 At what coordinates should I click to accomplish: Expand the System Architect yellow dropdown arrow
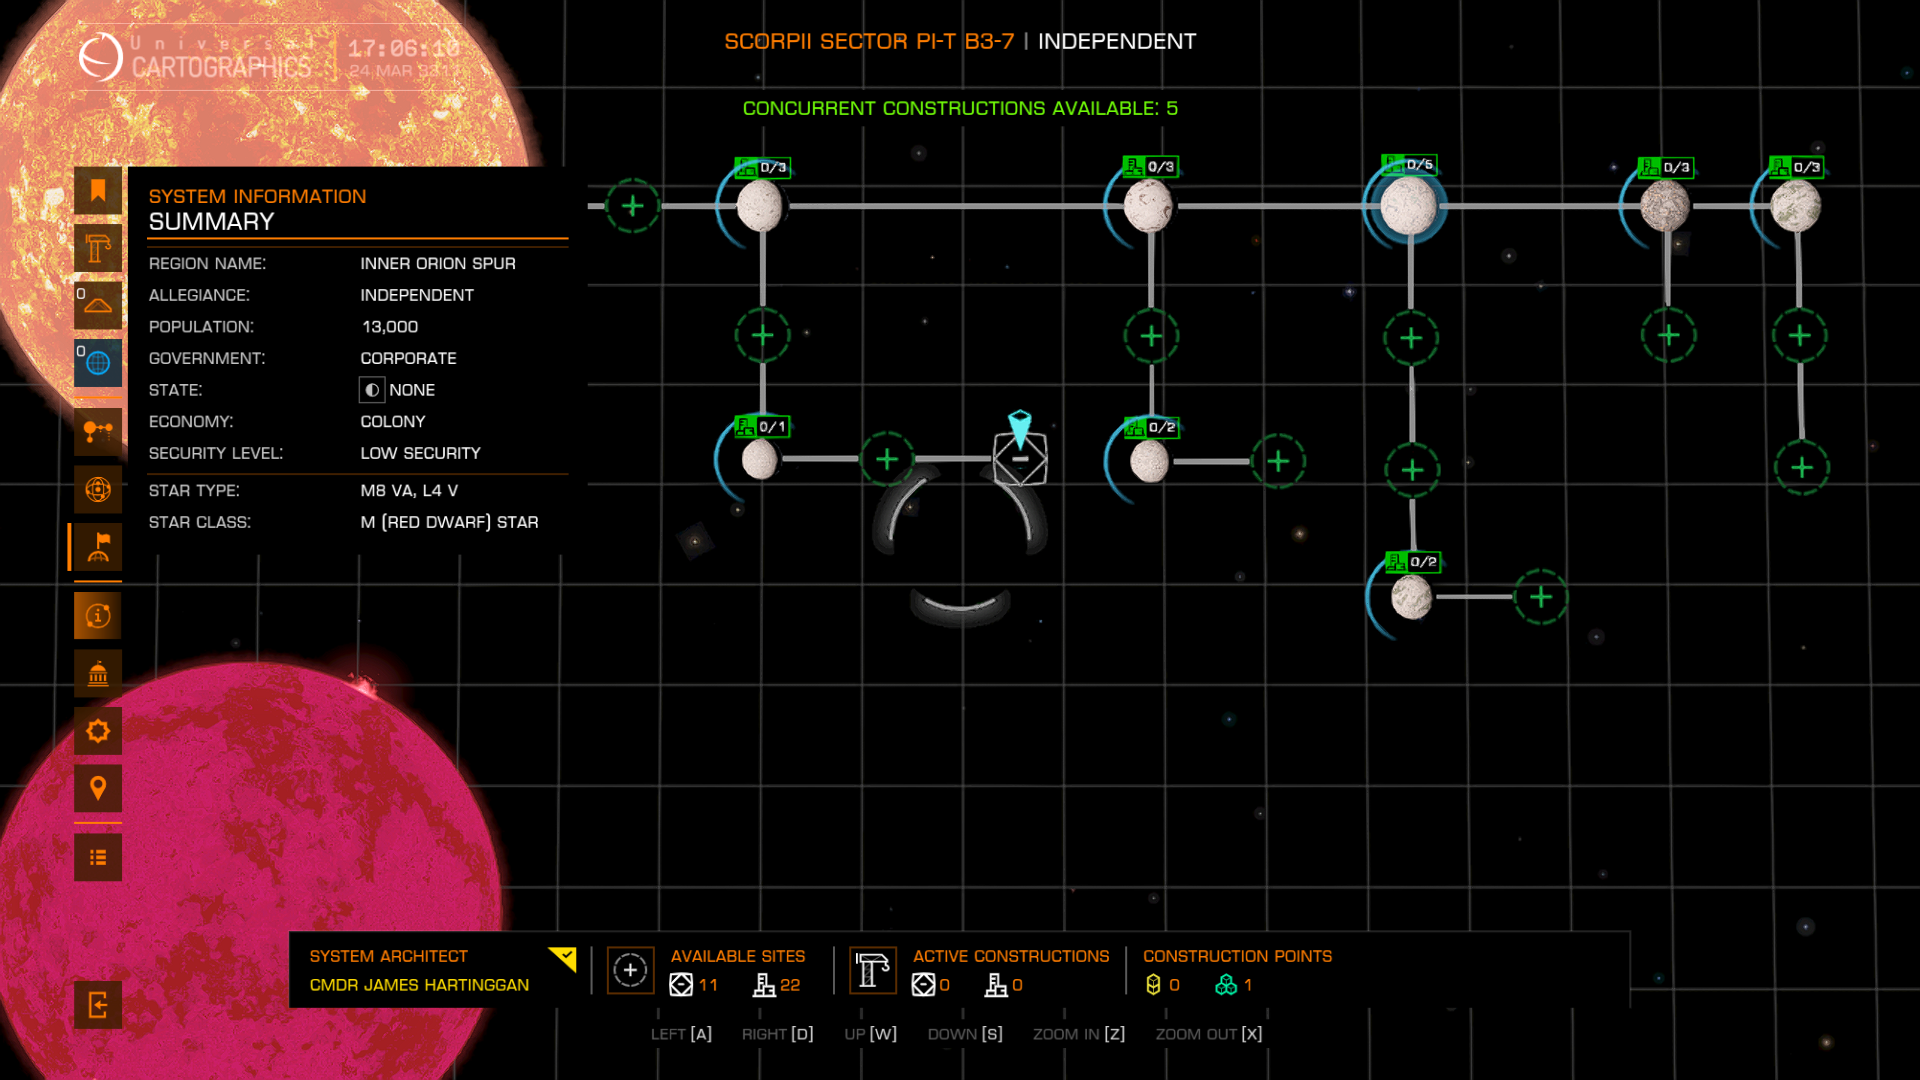(x=563, y=959)
